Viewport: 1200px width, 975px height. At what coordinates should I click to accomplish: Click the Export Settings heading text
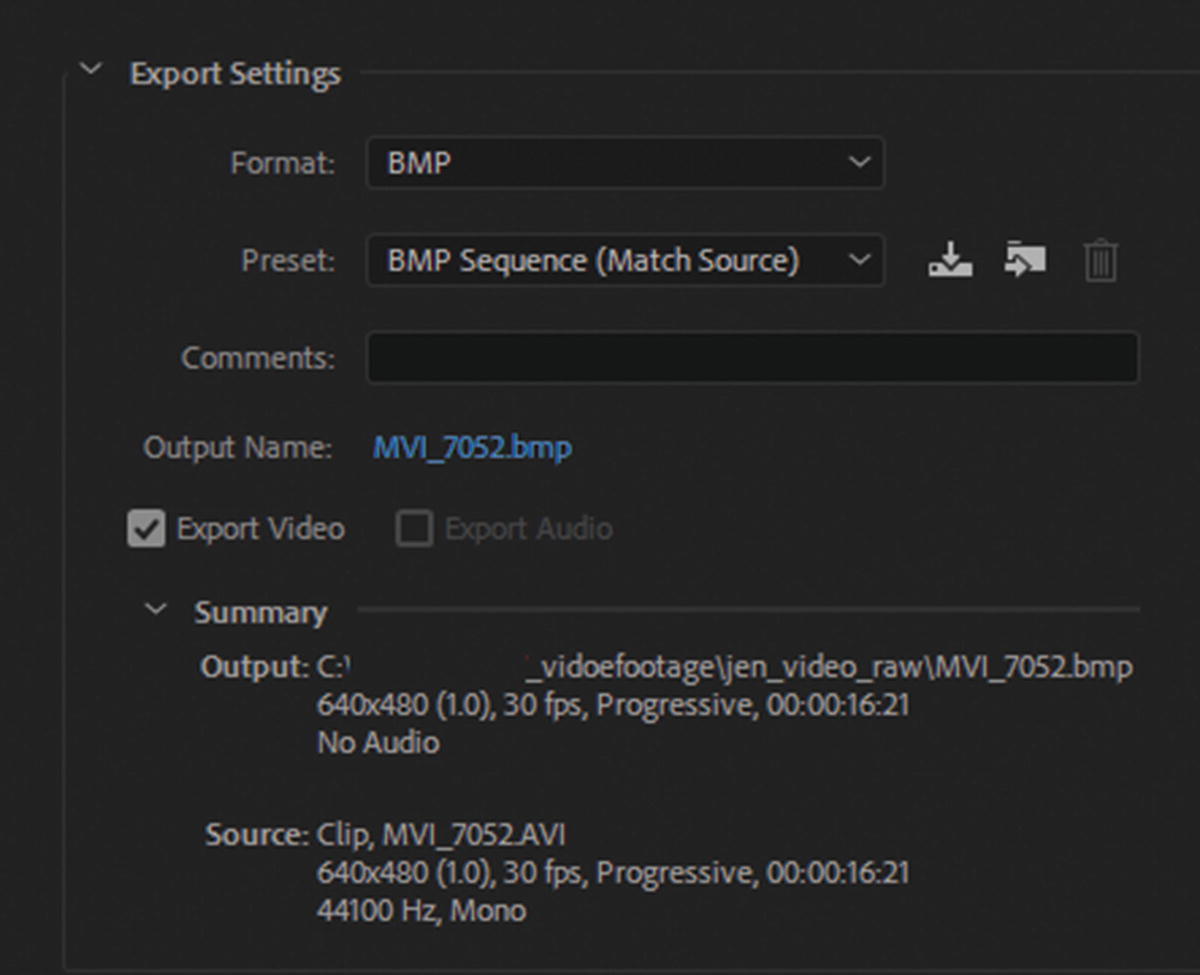[x=235, y=74]
